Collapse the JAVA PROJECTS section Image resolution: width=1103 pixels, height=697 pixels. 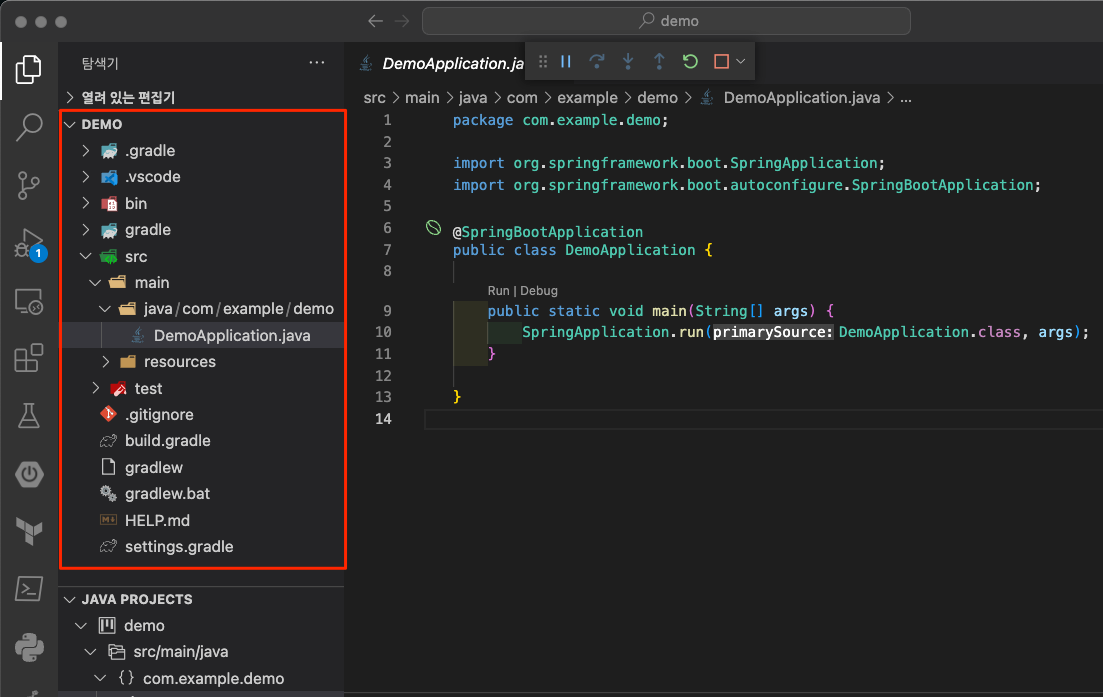(202, 599)
